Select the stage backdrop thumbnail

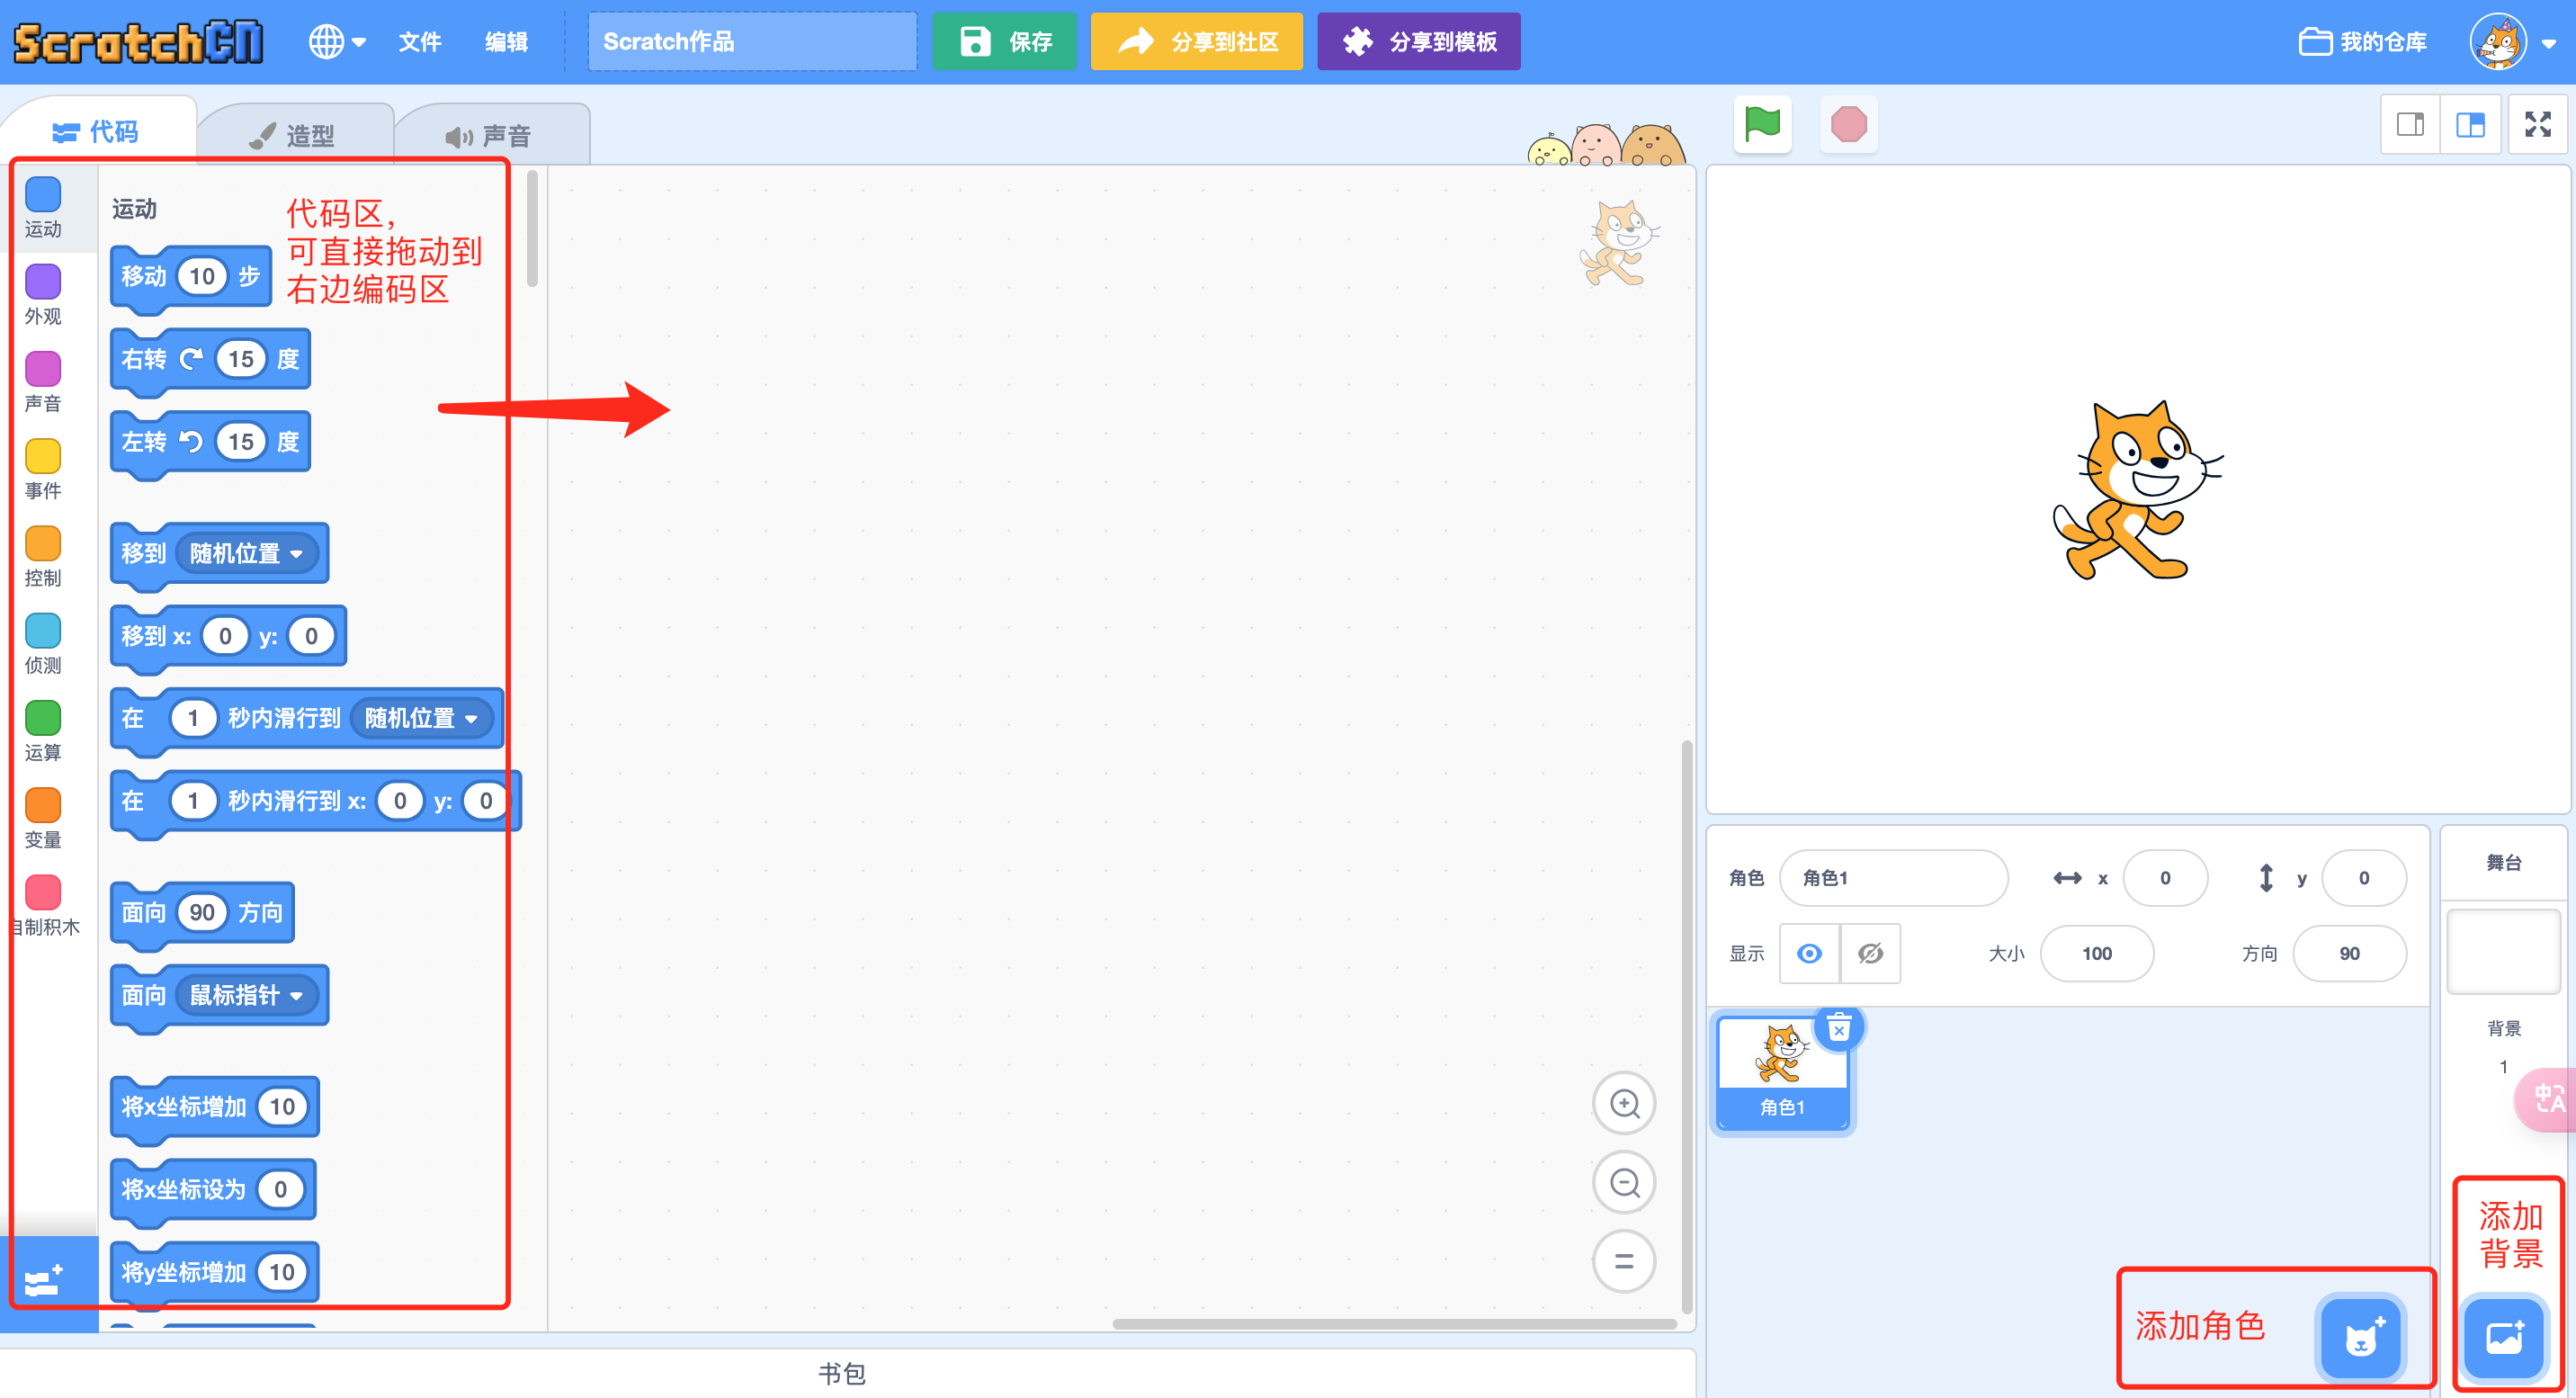point(2503,950)
